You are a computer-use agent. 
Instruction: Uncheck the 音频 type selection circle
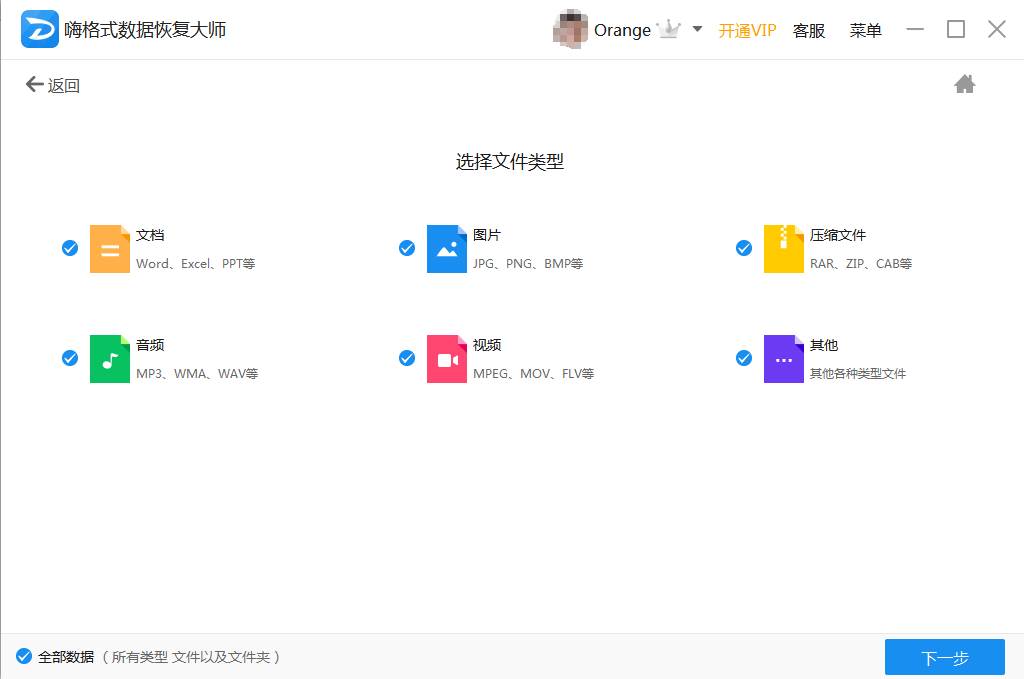pos(69,358)
